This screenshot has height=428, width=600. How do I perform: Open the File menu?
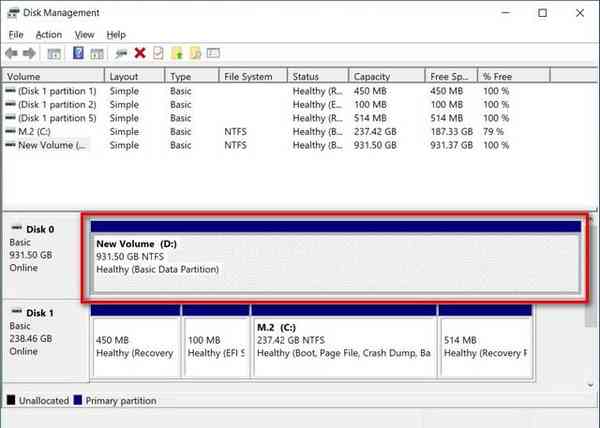click(x=16, y=34)
